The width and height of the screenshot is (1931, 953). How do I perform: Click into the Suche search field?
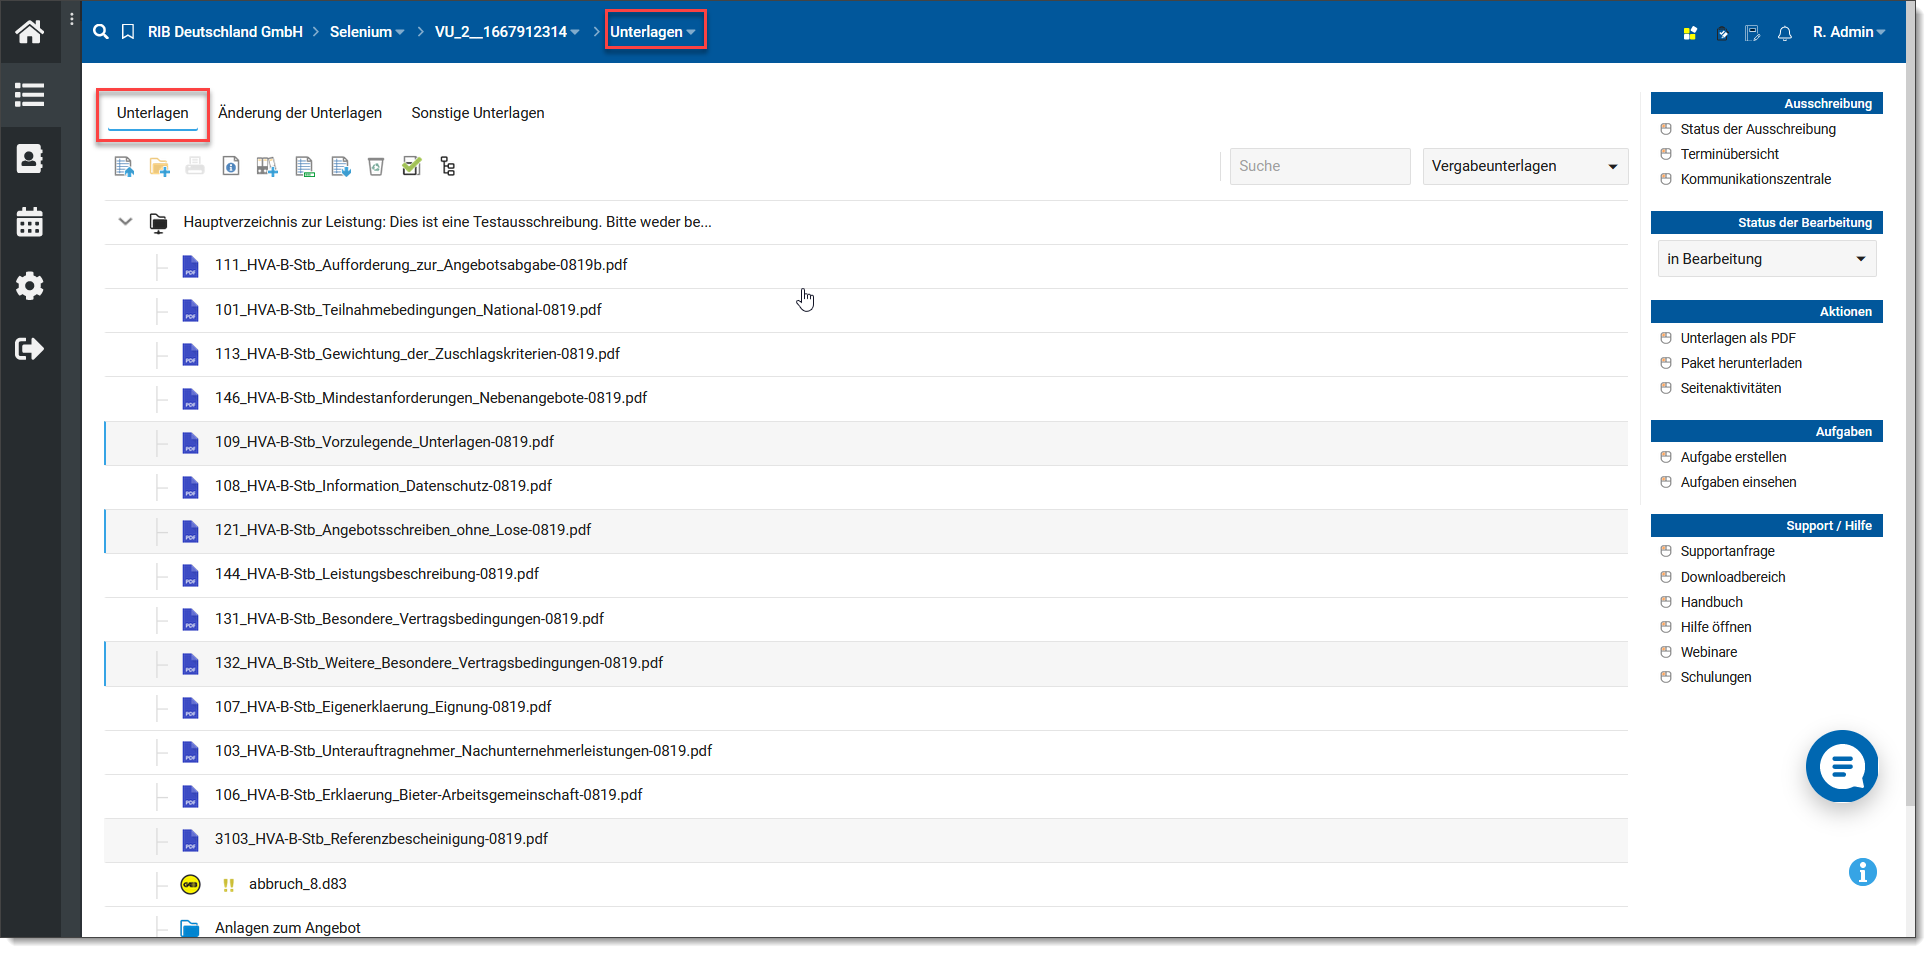click(x=1319, y=166)
